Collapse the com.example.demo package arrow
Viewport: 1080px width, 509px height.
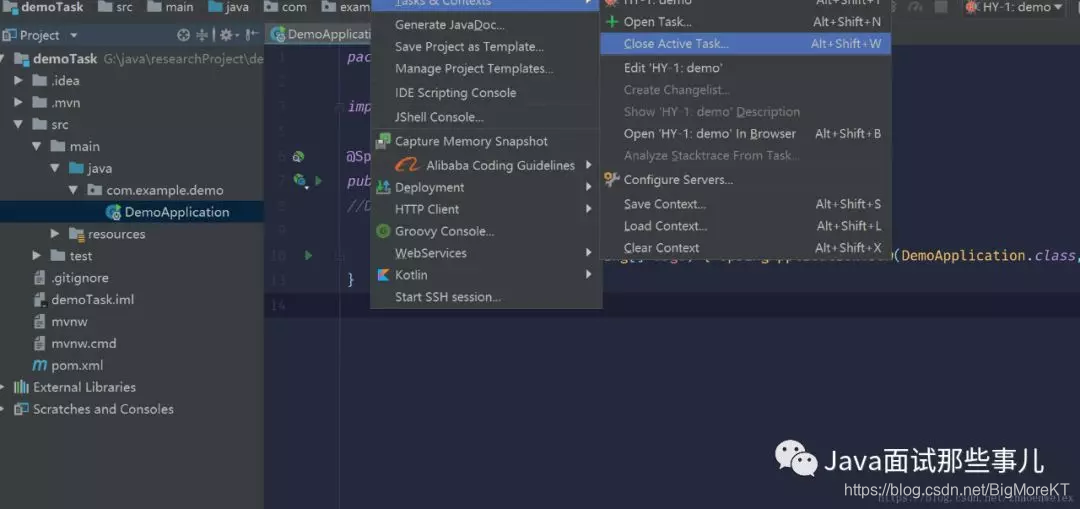pyautogui.click(x=74, y=190)
